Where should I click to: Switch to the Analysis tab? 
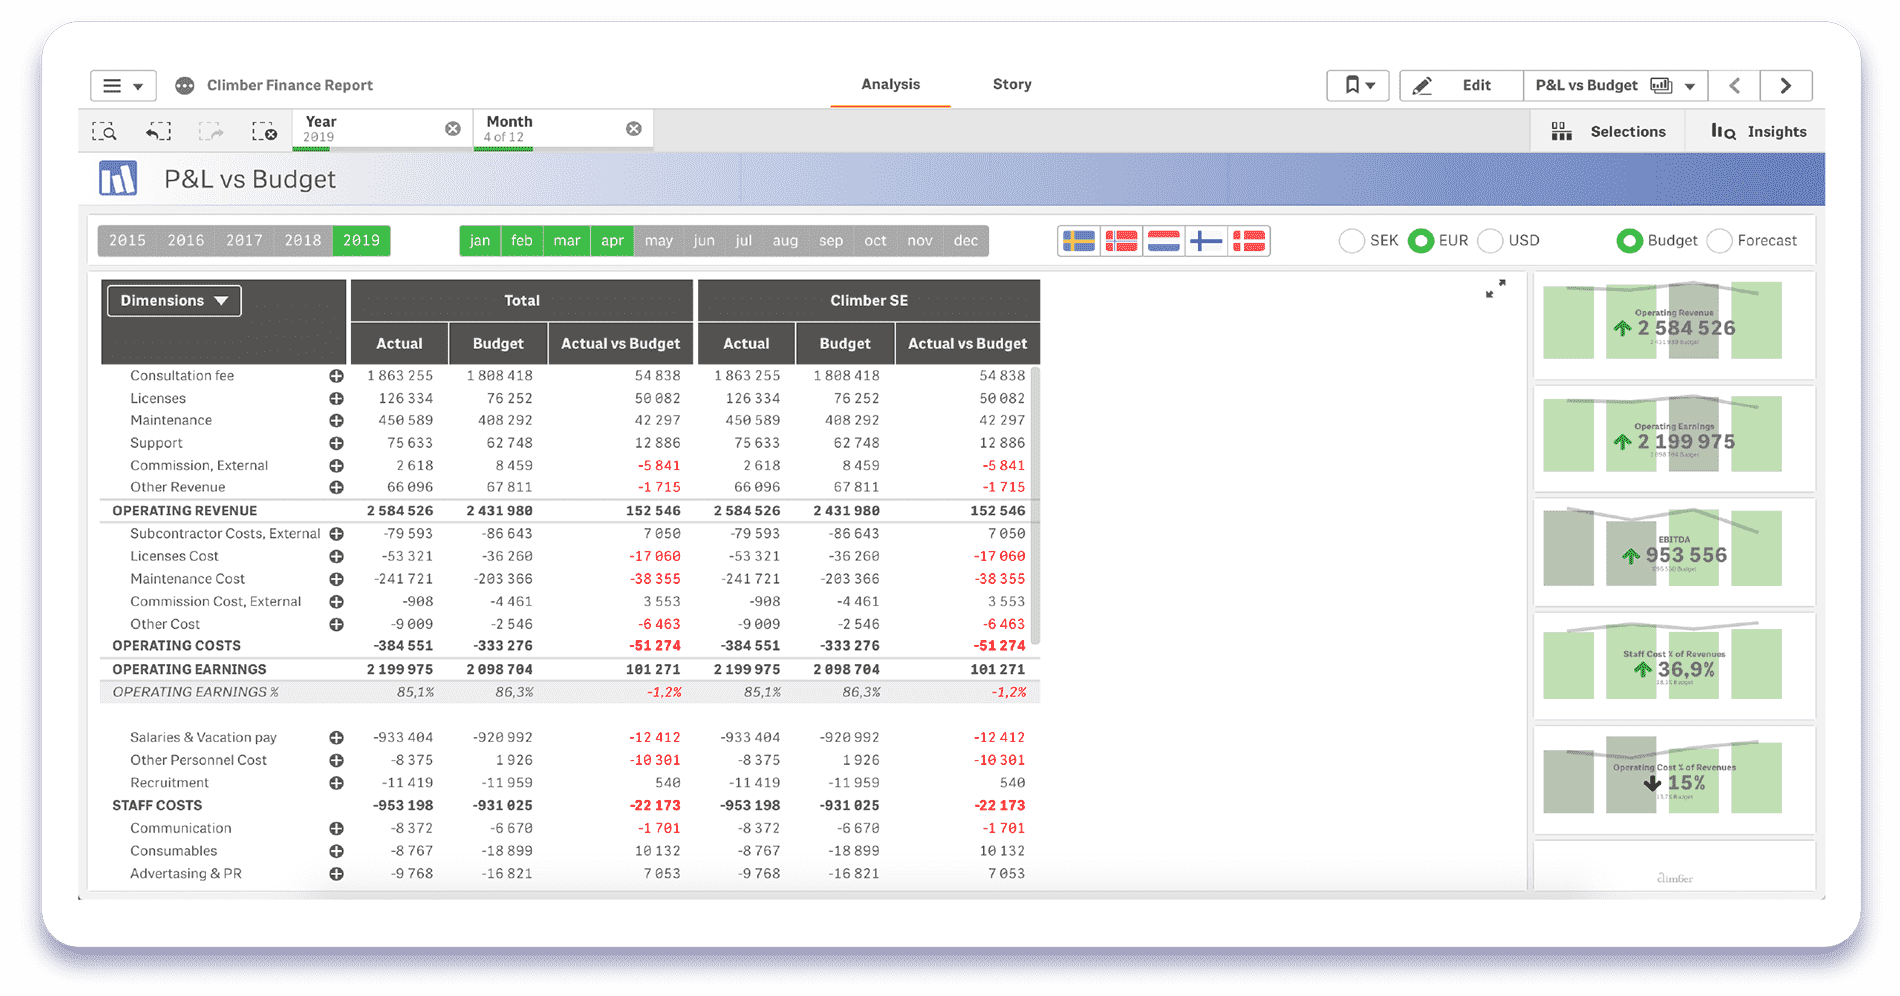tap(890, 85)
